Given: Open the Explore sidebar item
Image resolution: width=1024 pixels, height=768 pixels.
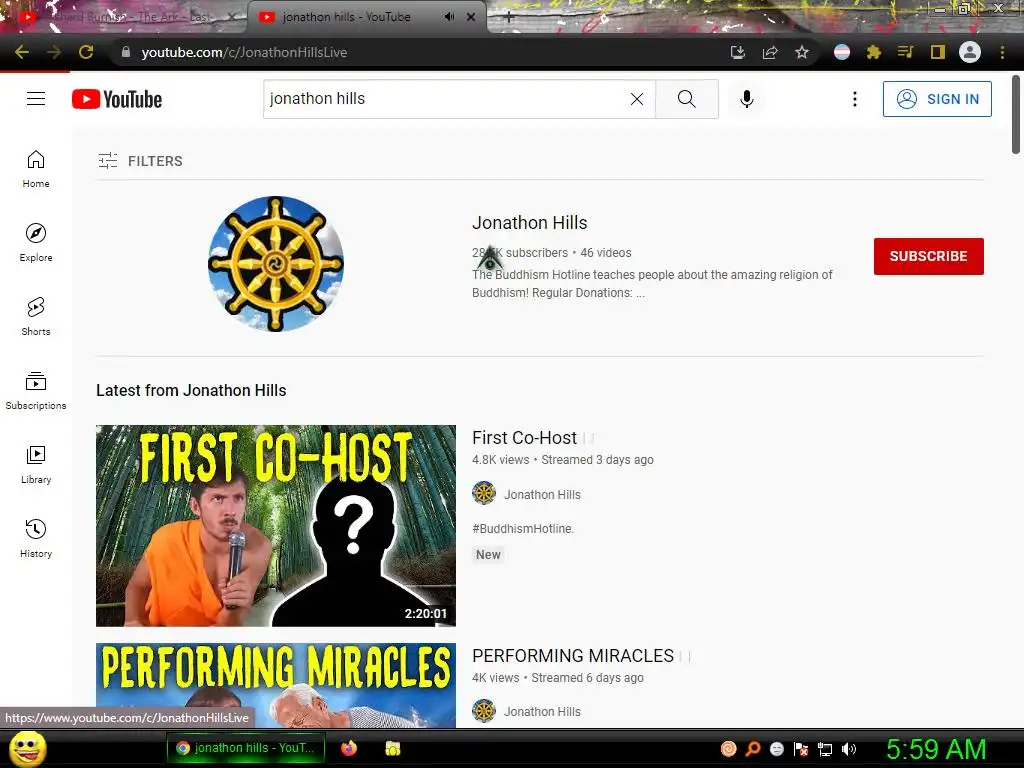Looking at the screenshot, I should 36,243.
